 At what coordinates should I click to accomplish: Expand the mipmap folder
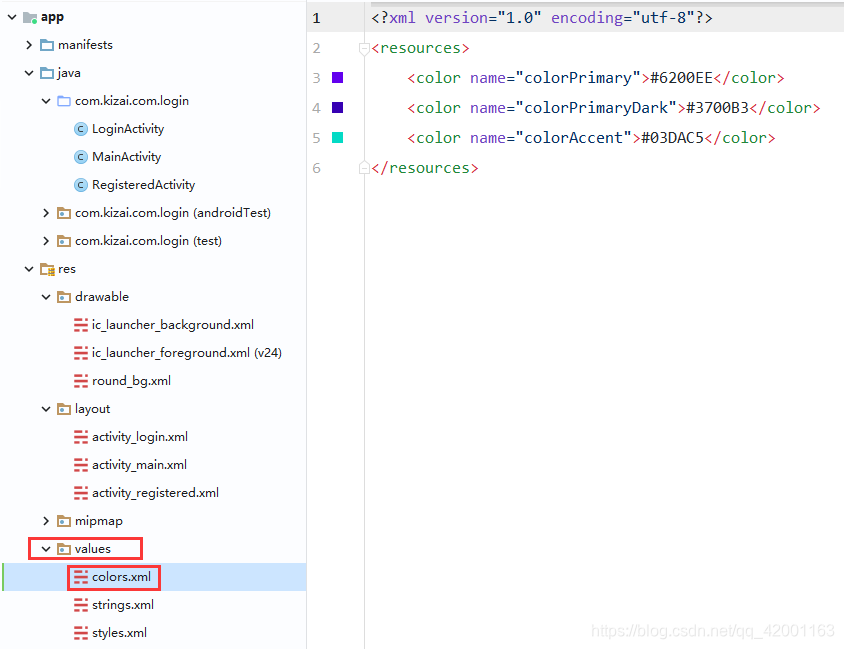(46, 521)
